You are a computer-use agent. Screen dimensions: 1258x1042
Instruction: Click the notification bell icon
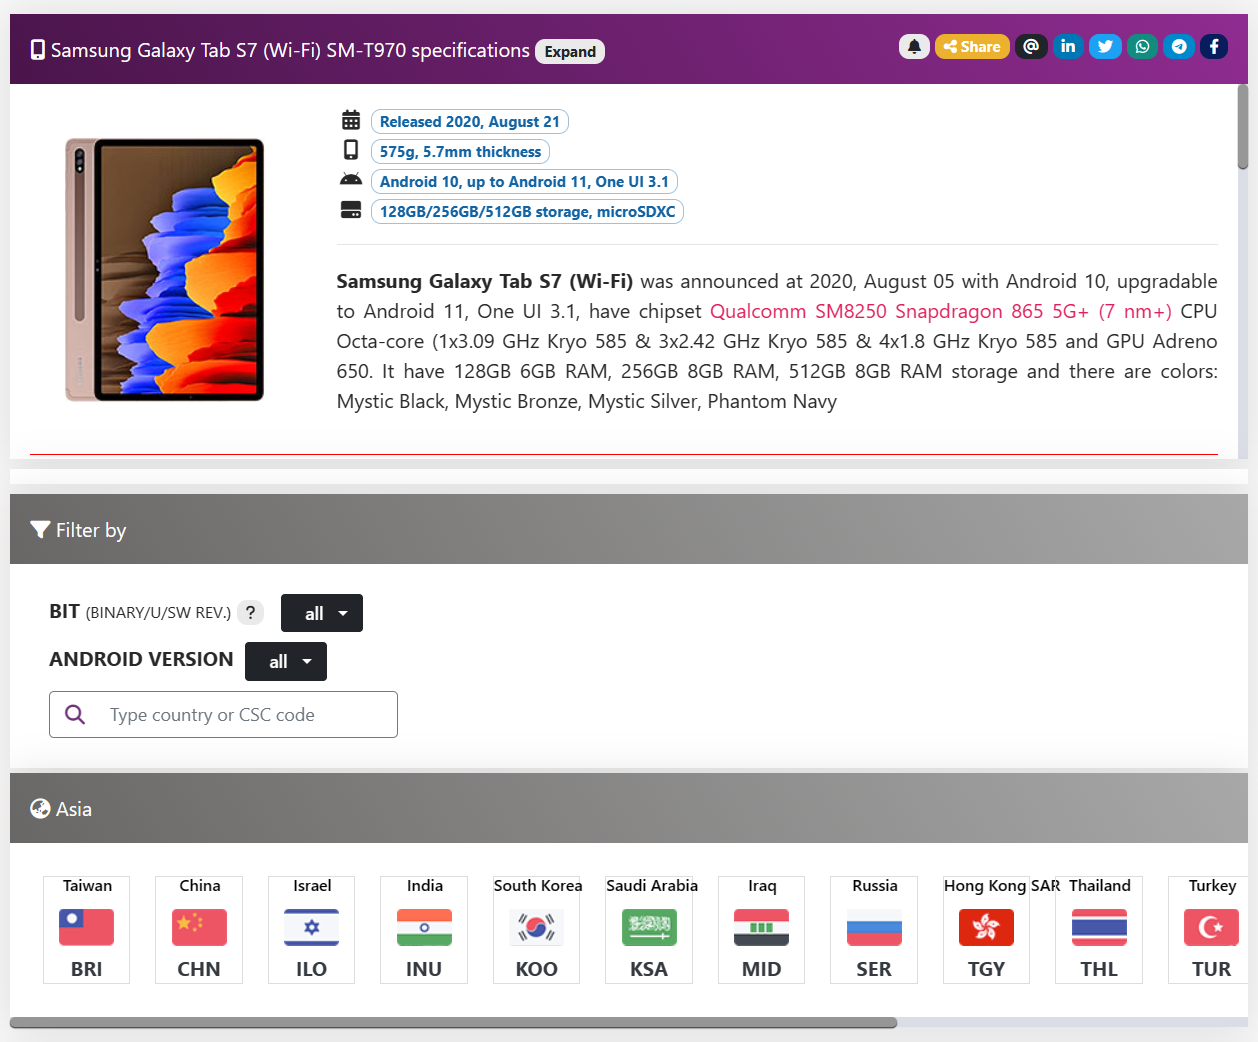pyautogui.click(x=914, y=46)
